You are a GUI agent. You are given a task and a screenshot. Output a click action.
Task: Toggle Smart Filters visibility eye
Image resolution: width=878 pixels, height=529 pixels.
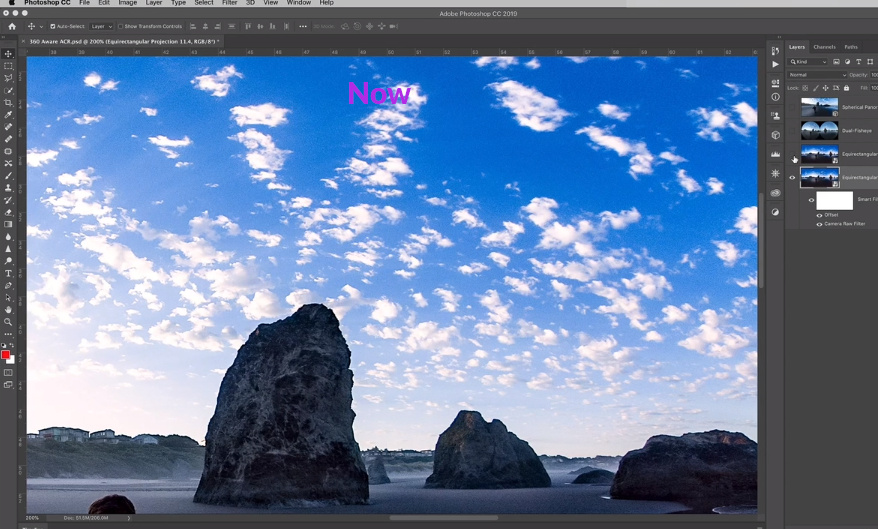pyautogui.click(x=811, y=200)
